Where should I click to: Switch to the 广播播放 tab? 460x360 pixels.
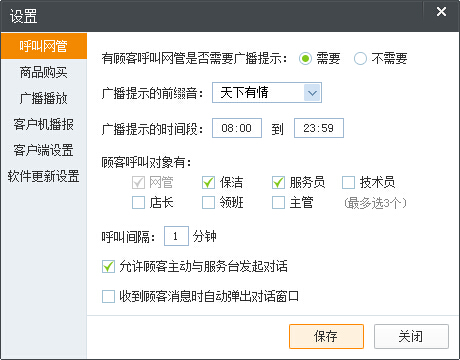44,98
